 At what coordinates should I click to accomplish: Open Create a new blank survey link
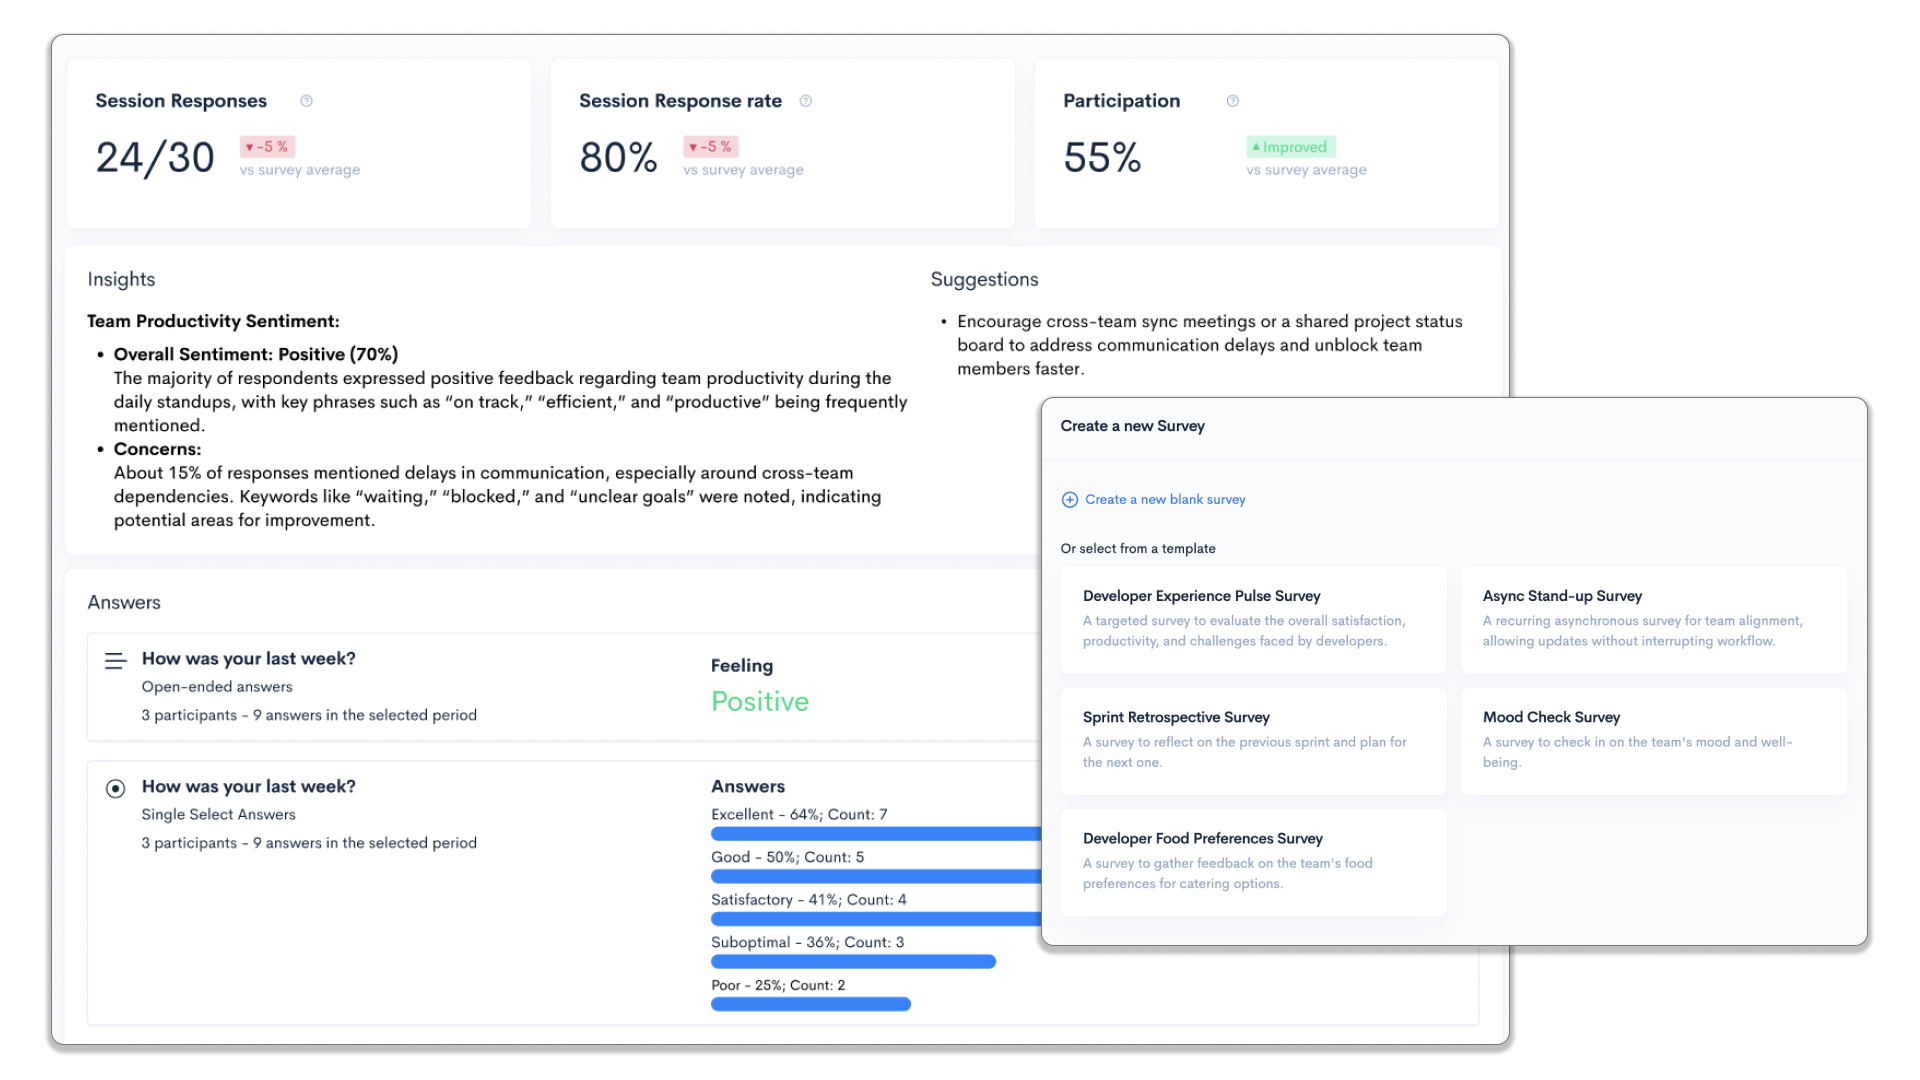(x=1164, y=500)
